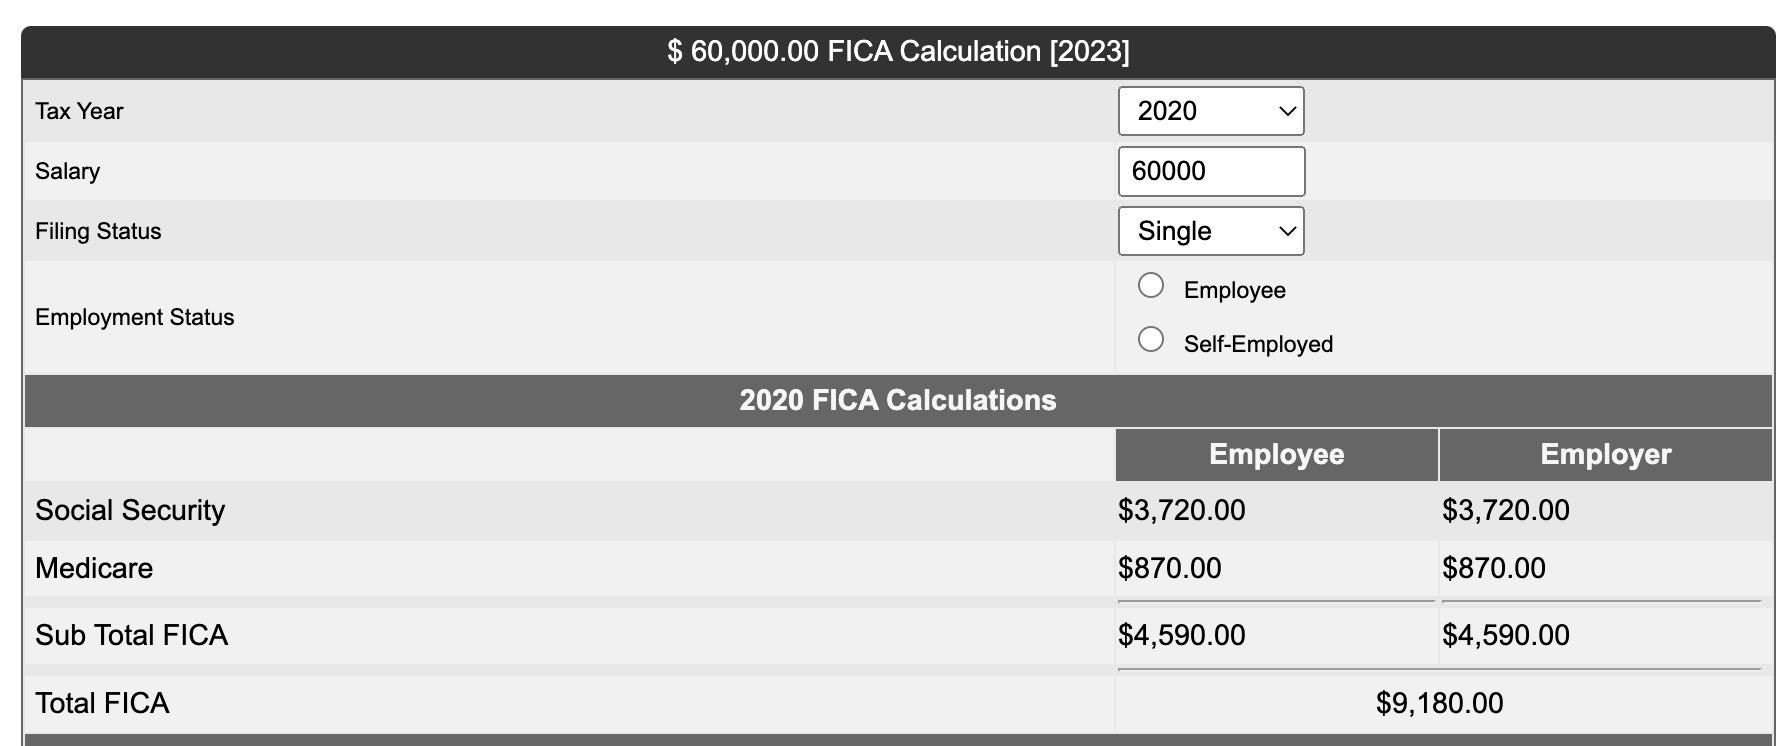The image size is (1786, 746).
Task: Click the Employee column header
Action: point(1276,454)
